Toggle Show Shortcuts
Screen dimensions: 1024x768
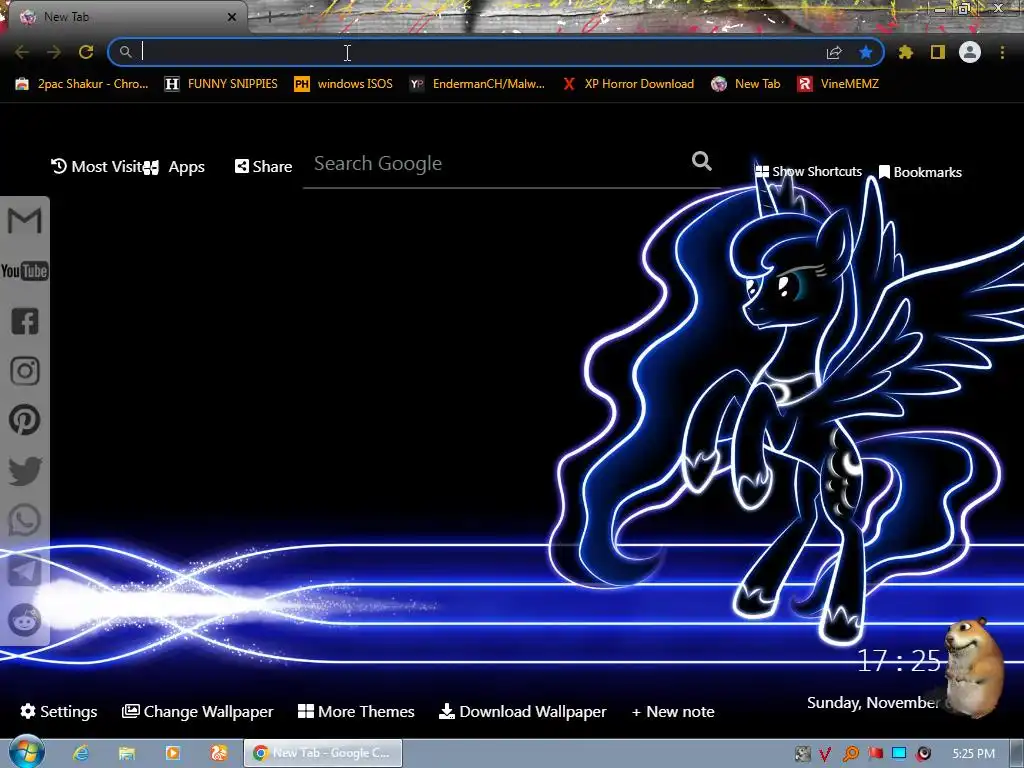[x=808, y=172]
